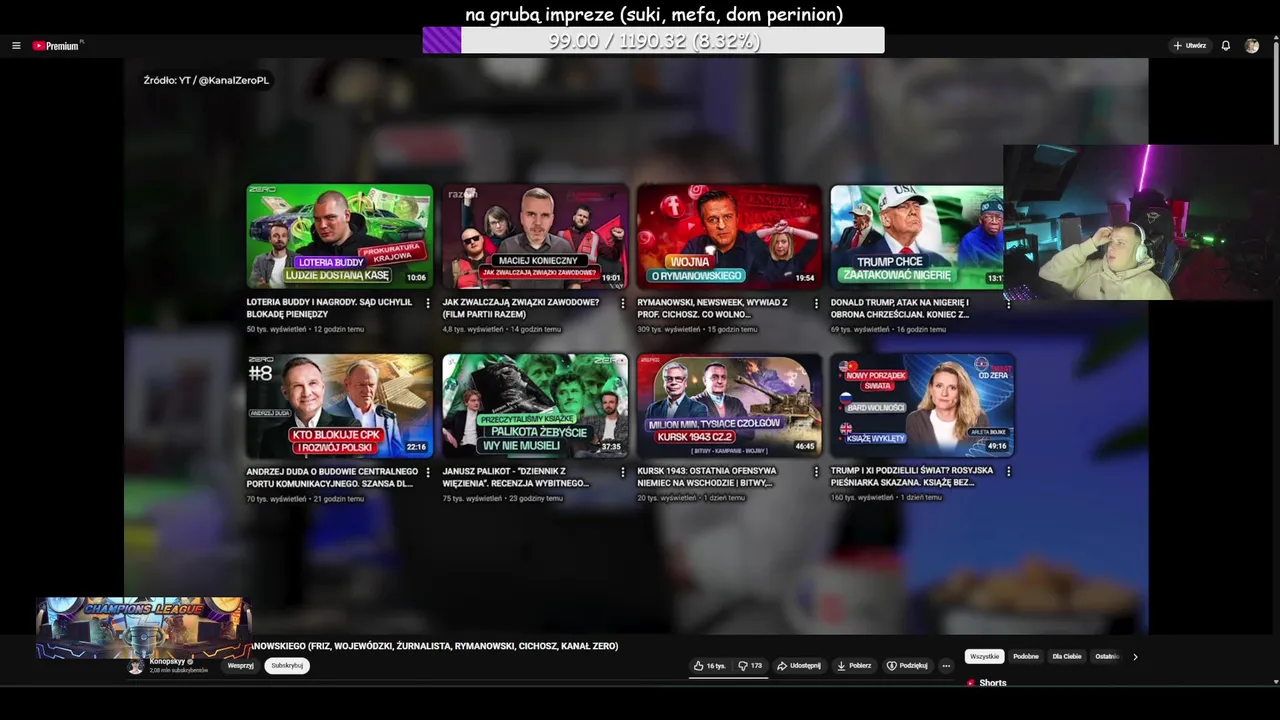This screenshot has width=1280, height=720.
Task: Select the Dla Ciebie filter chip
Action: pos(1067,657)
